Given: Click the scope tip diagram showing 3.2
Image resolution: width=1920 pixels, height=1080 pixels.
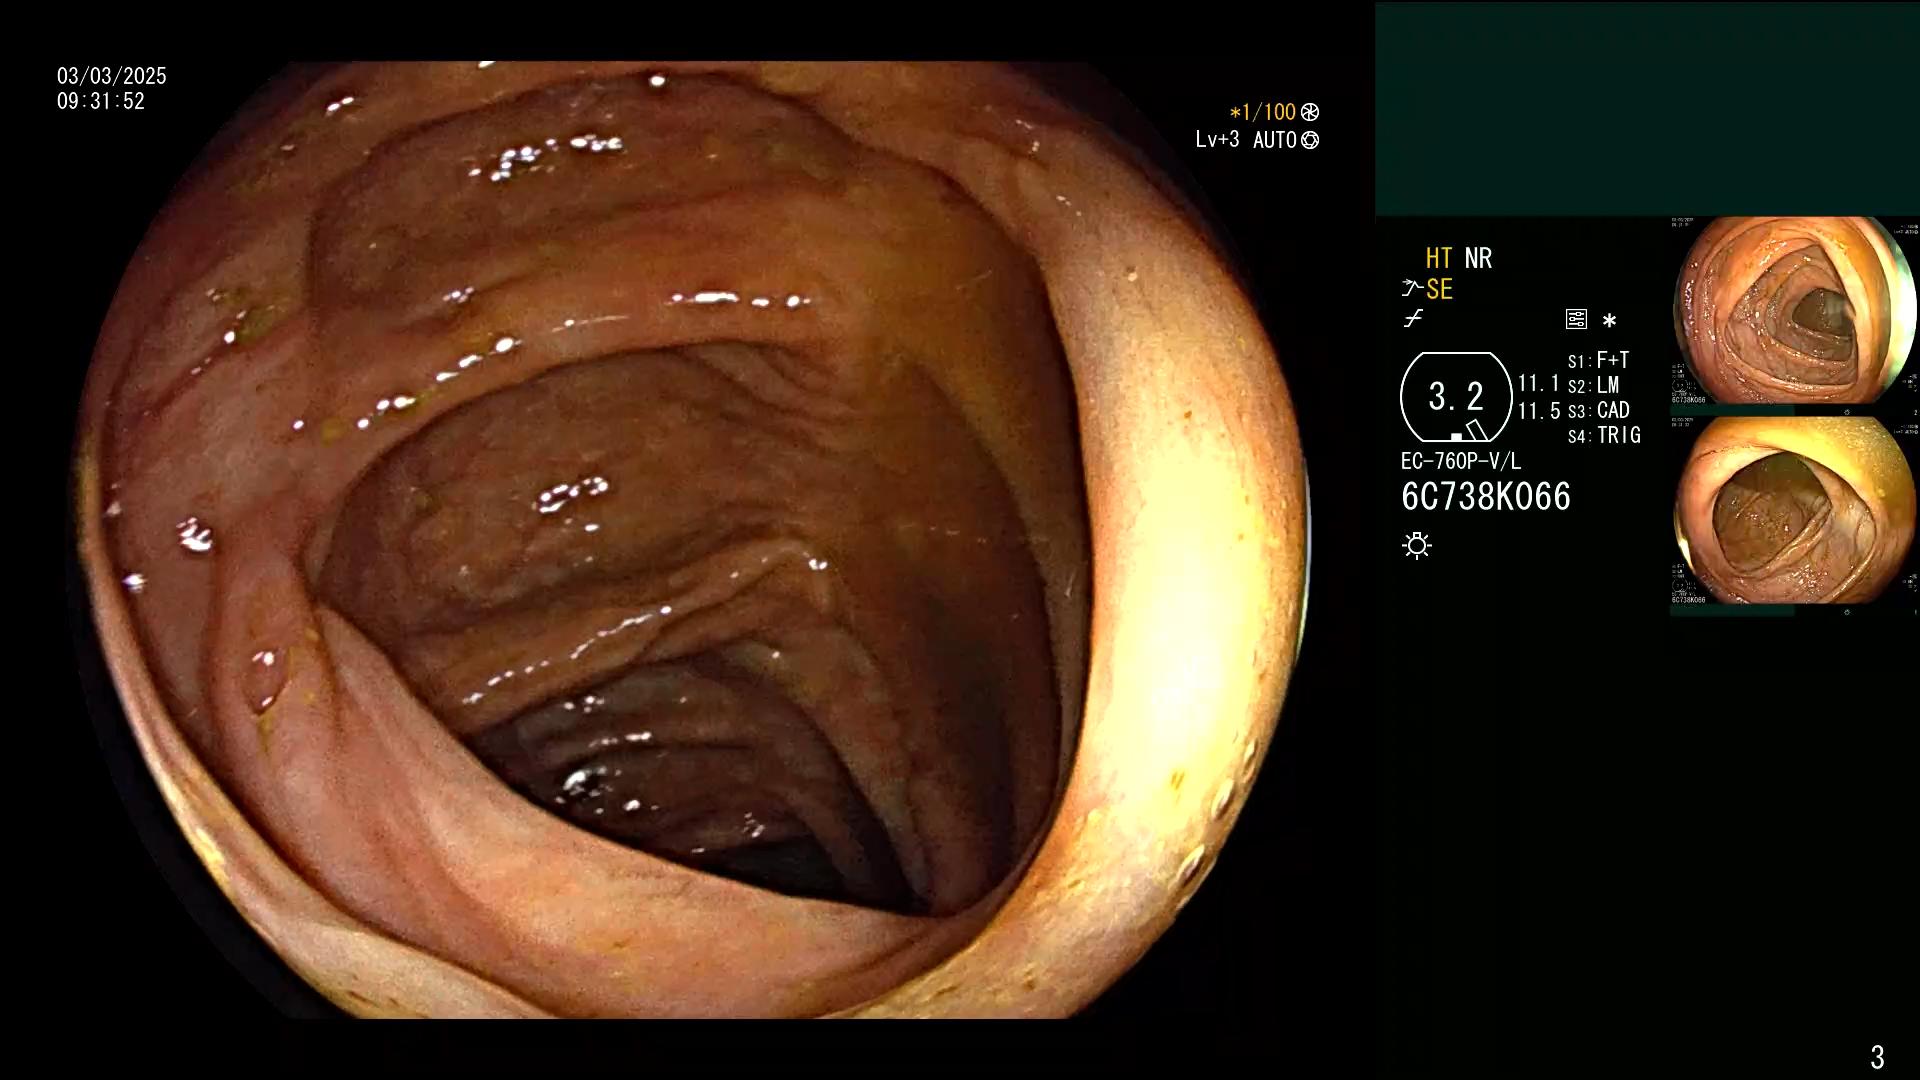Looking at the screenshot, I should (1456, 397).
